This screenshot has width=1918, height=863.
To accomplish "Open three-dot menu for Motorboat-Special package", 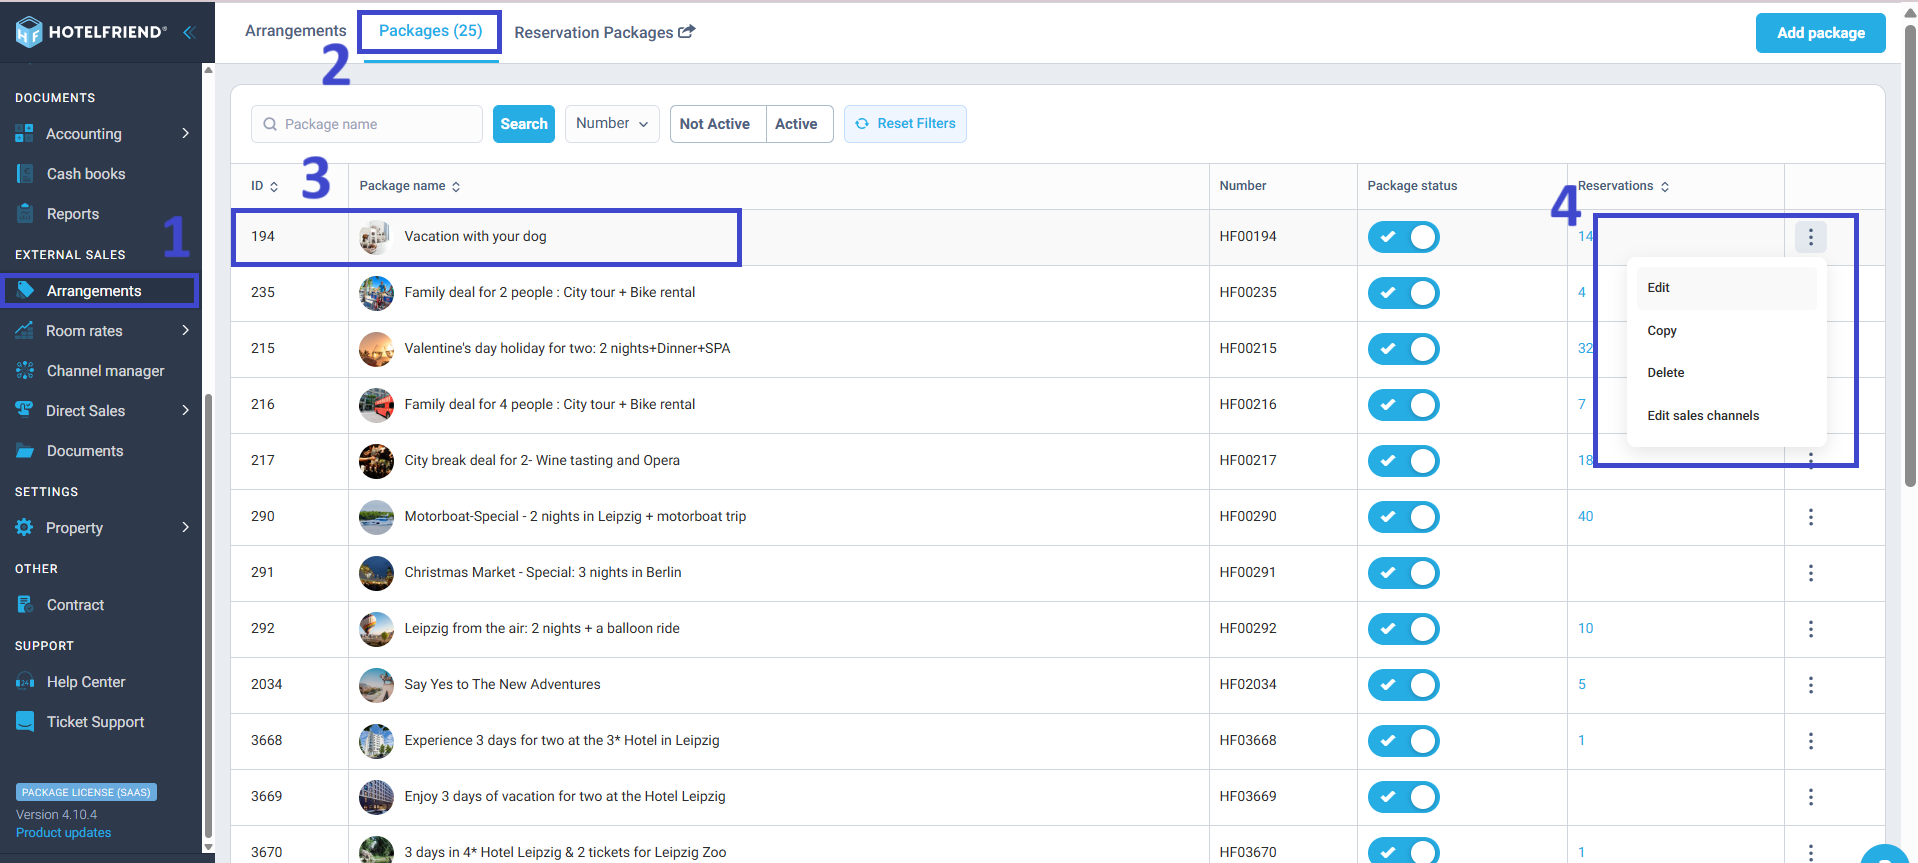I will [1810, 517].
